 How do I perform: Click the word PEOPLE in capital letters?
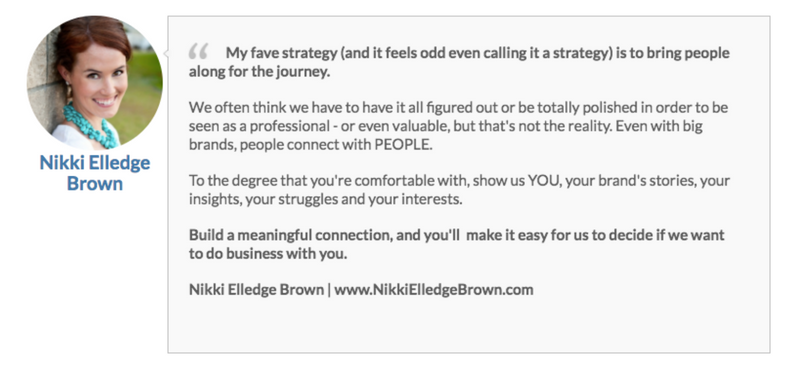[403, 145]
